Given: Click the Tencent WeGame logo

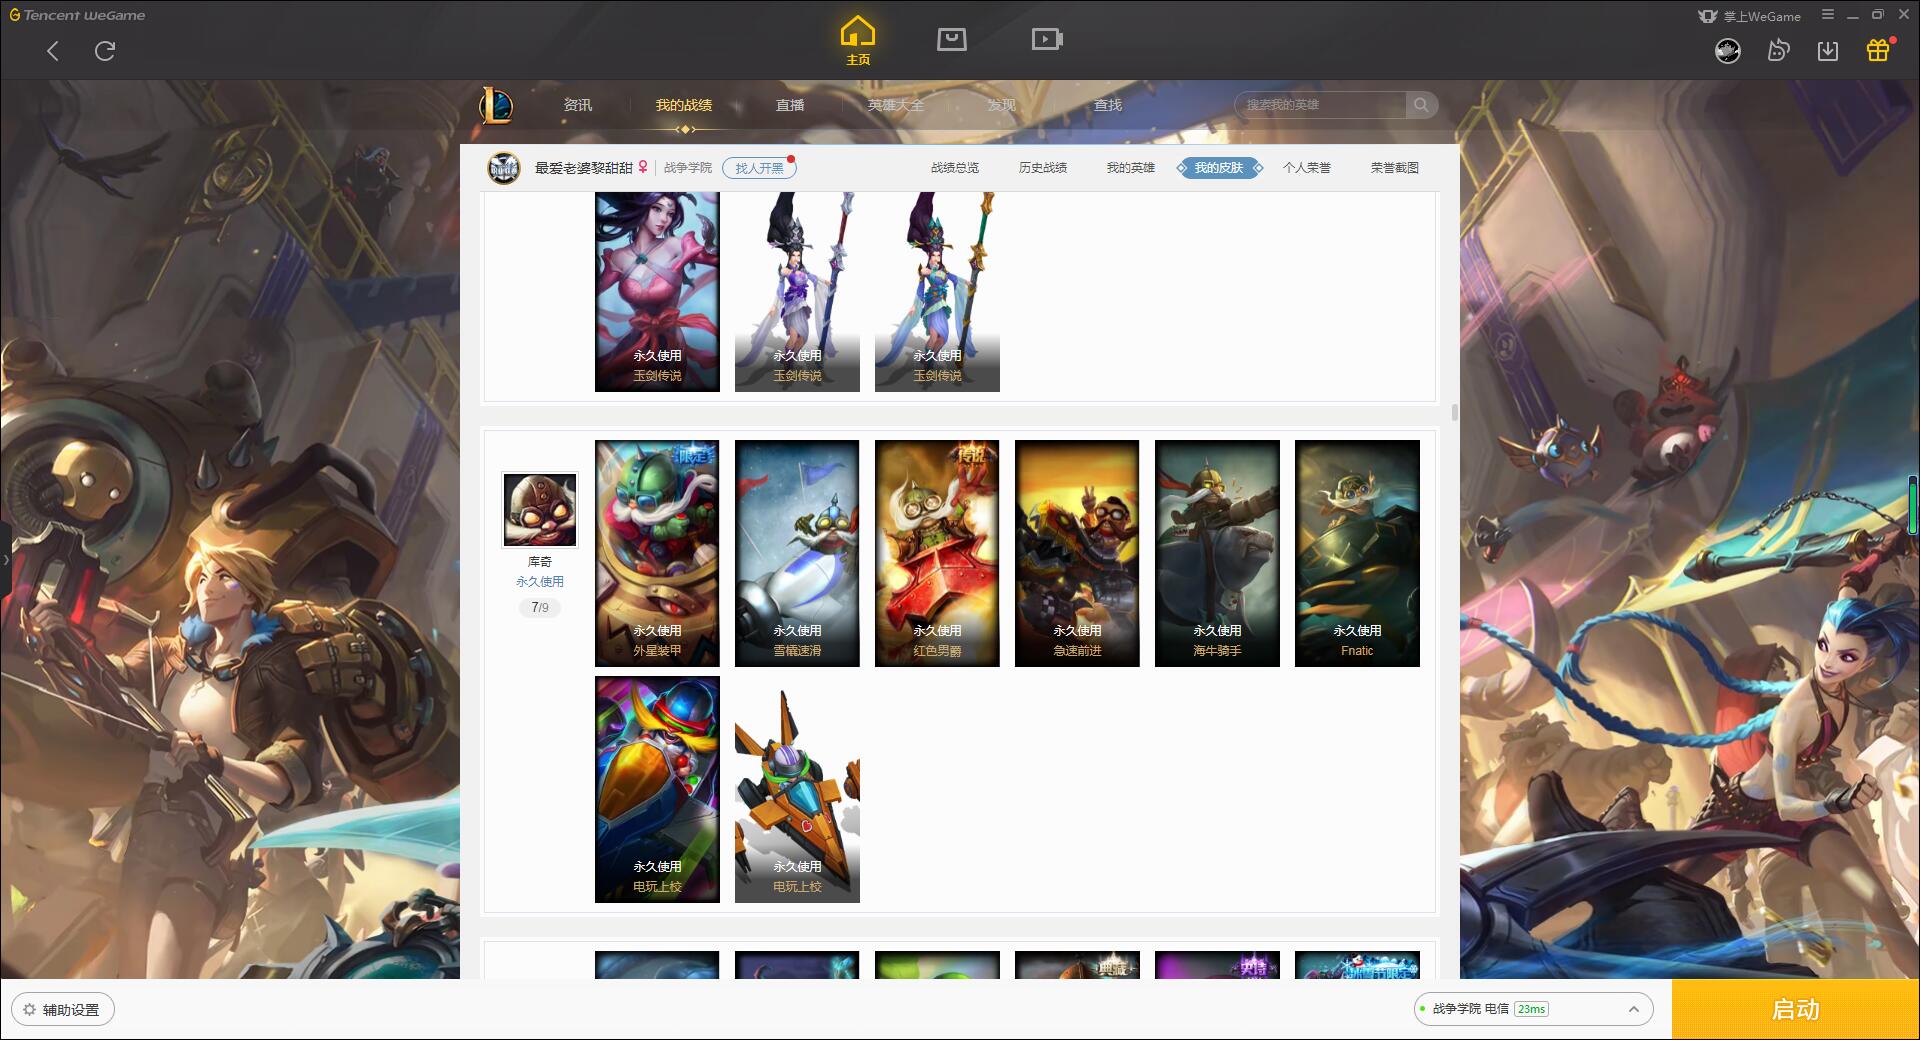Looking at the screenshot, I should point(78,15).
